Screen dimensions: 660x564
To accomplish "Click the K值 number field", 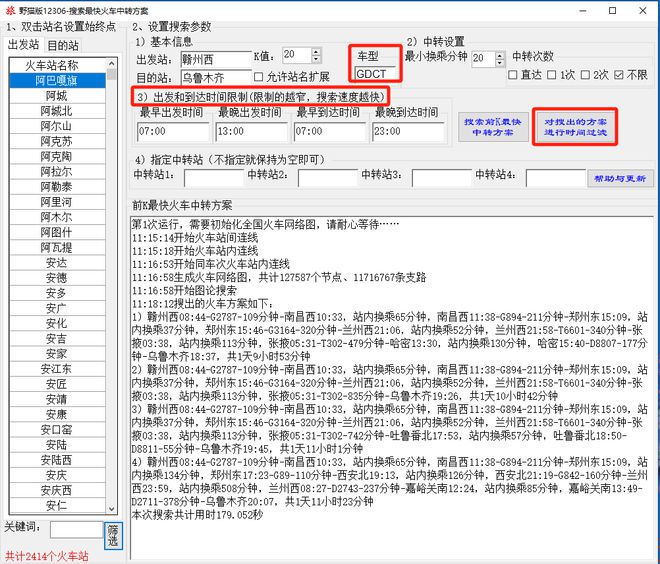I will [296, 55].
